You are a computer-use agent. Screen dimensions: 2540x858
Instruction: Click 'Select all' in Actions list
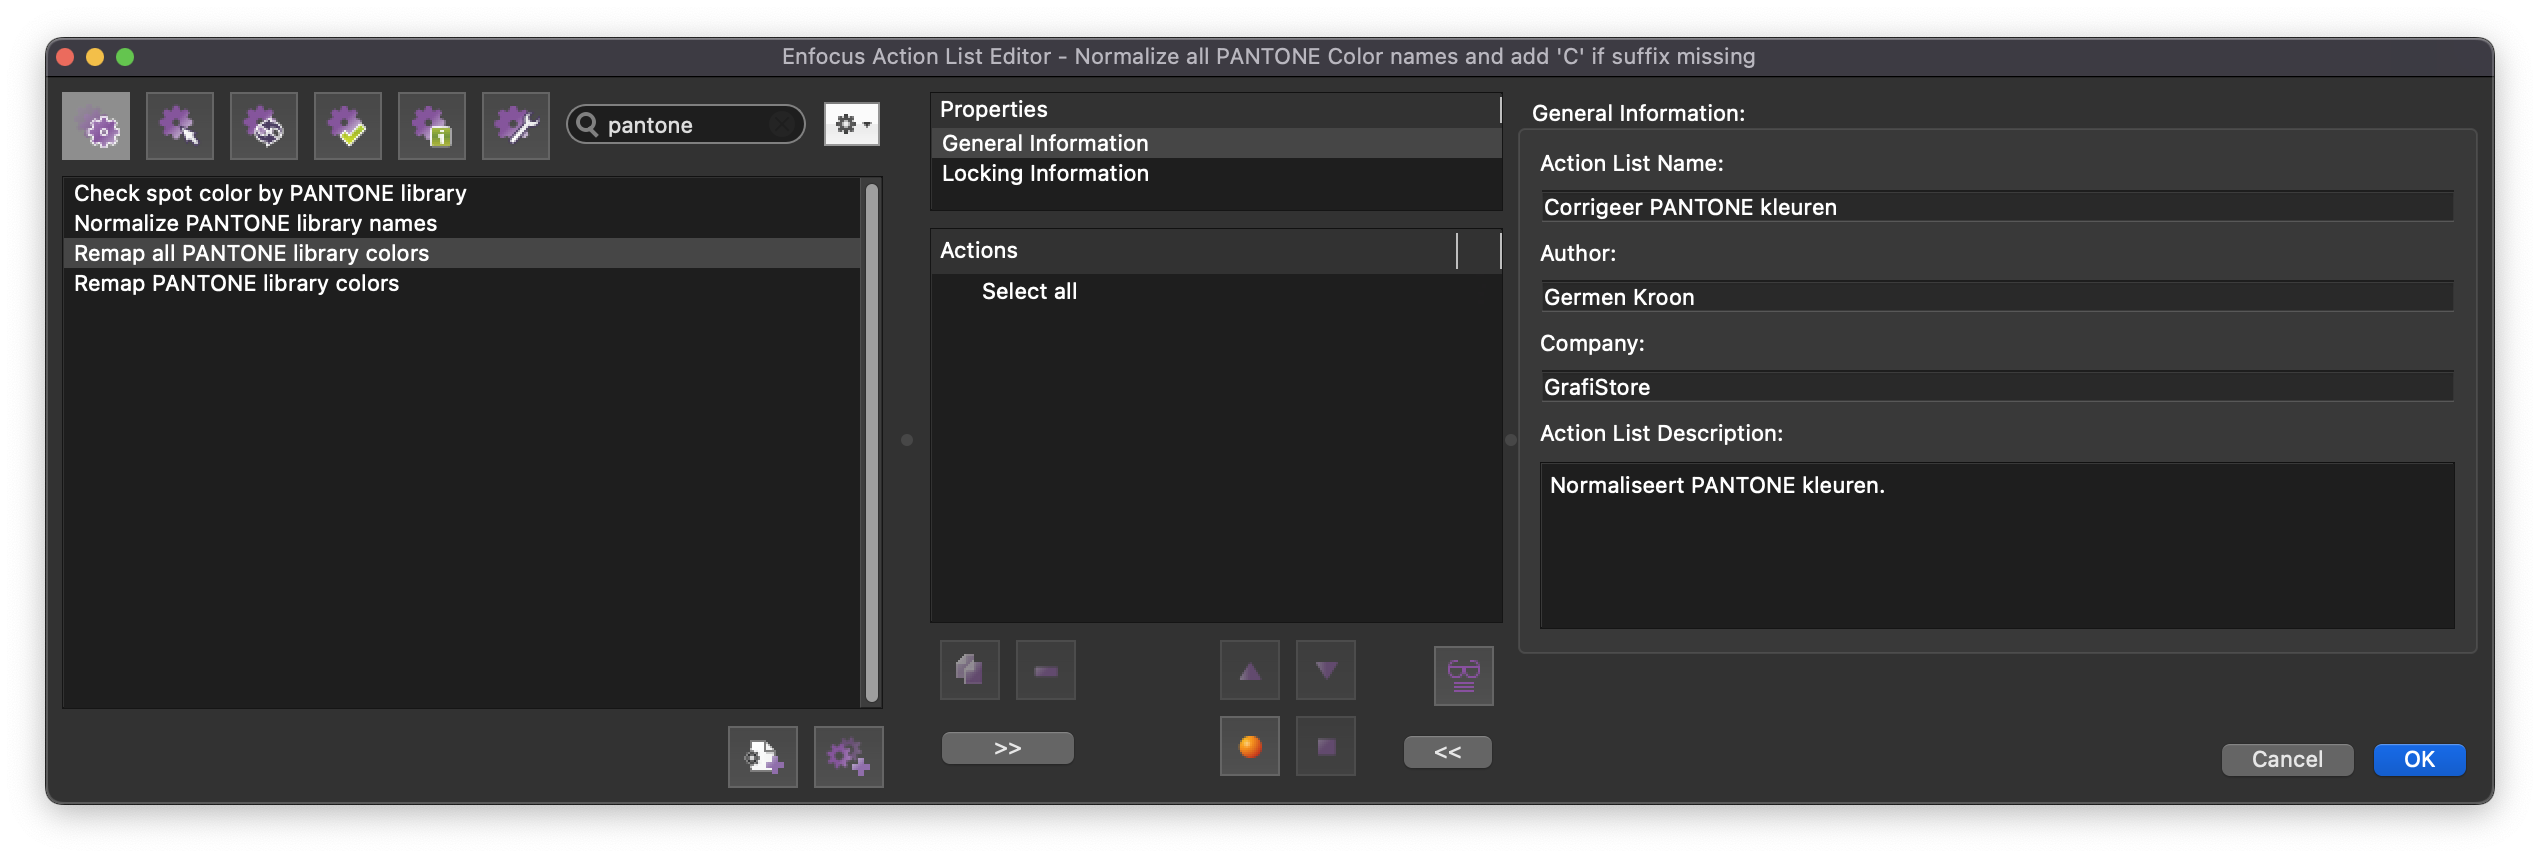(x=1029, y=291)
